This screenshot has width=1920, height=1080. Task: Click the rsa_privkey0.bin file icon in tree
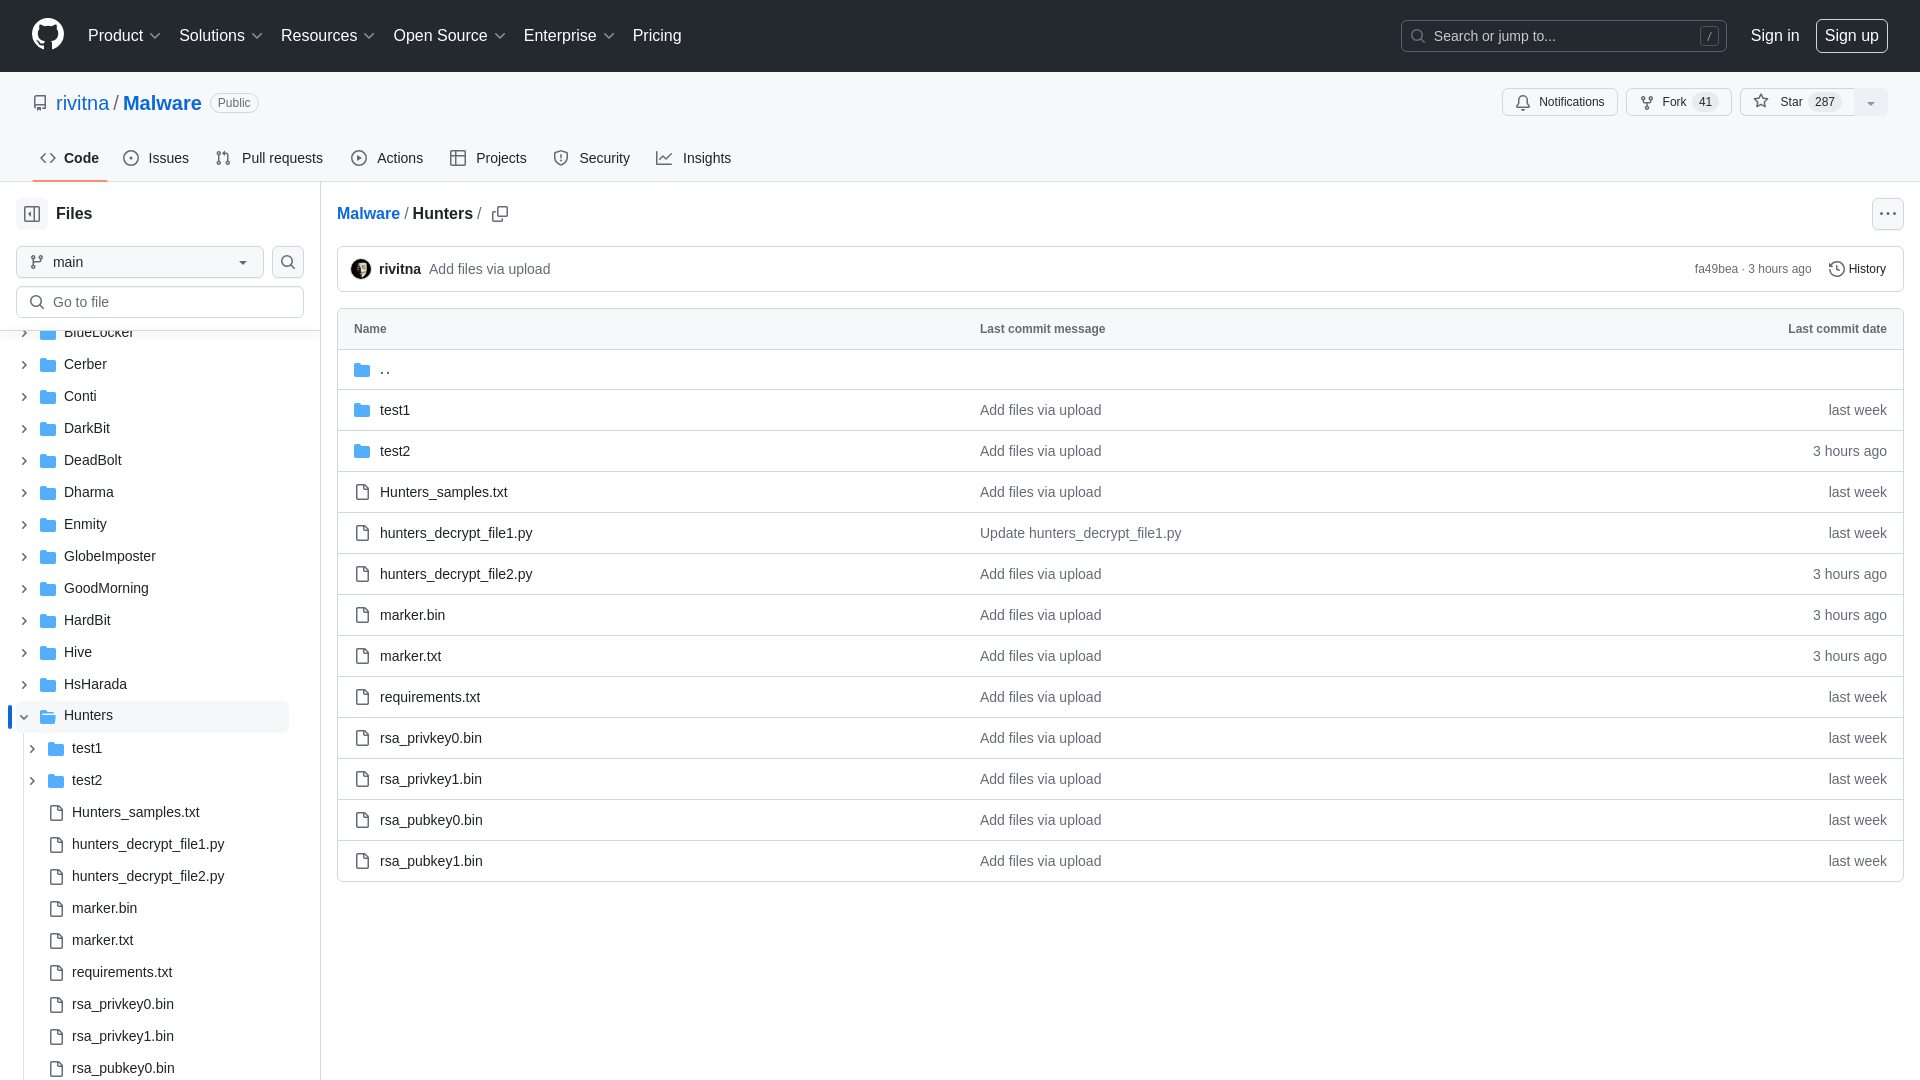pyautogui.click(x=56, y=1005)
